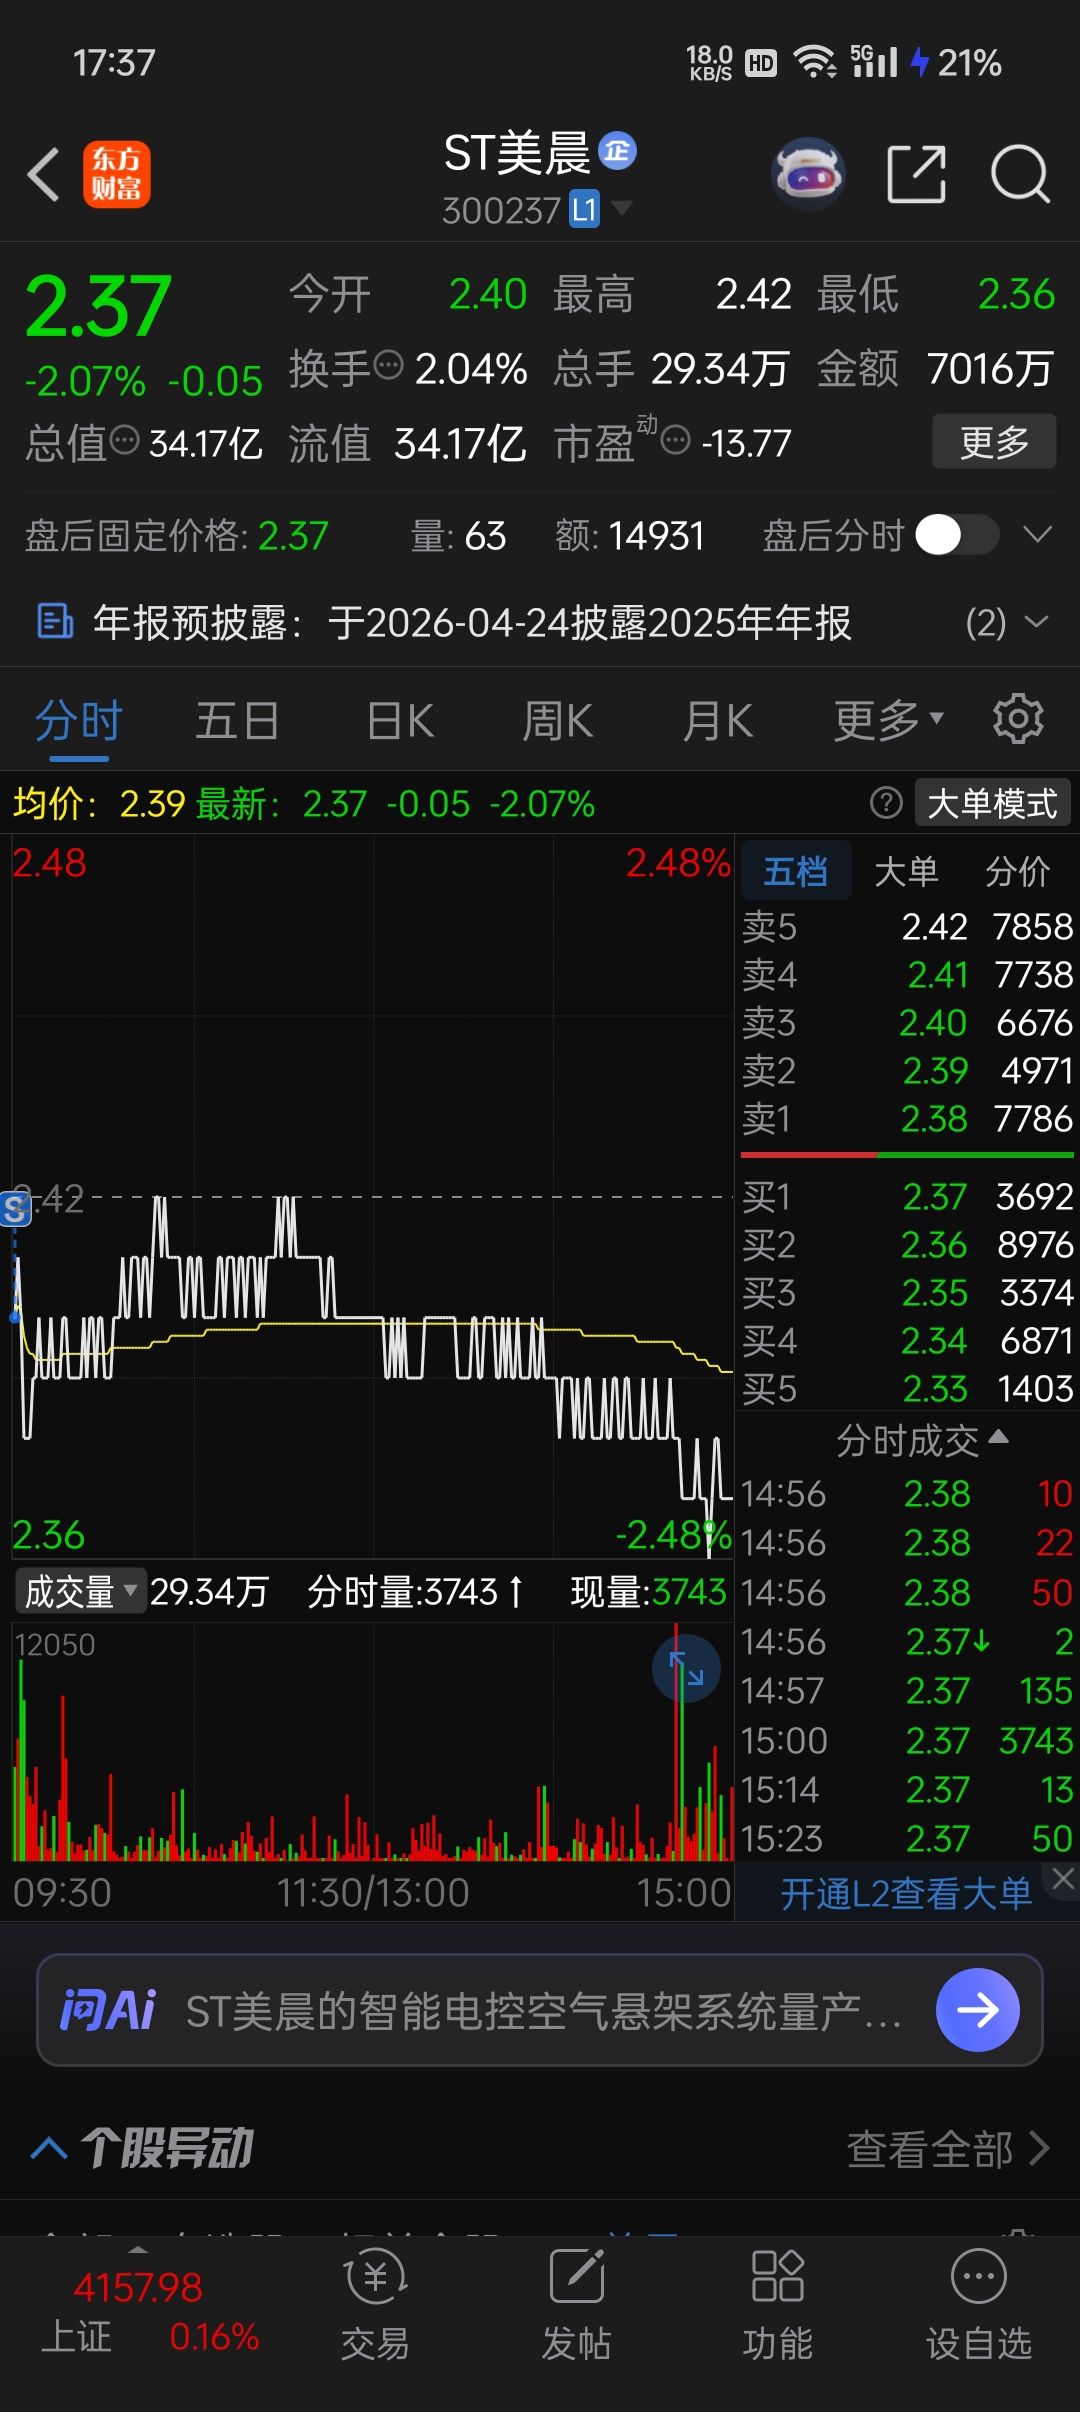
Task: Tap the 买5 2.33 order row
Action: pos(907,1388)
